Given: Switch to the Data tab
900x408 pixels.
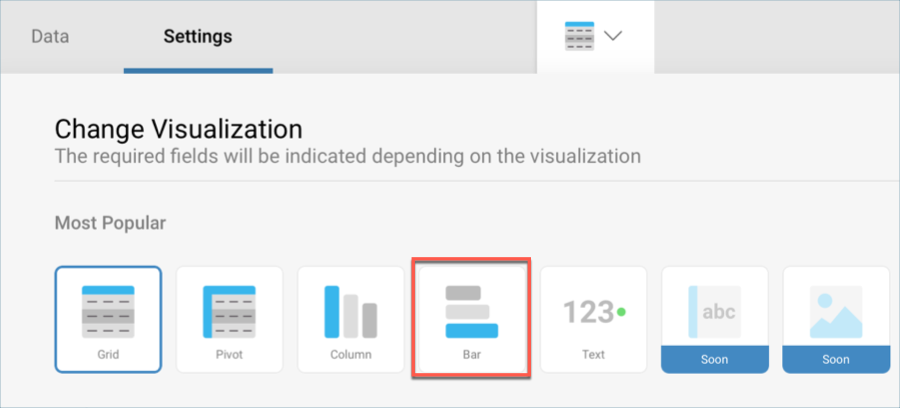Looking at the screenshot, I should (x=51, y=36).
